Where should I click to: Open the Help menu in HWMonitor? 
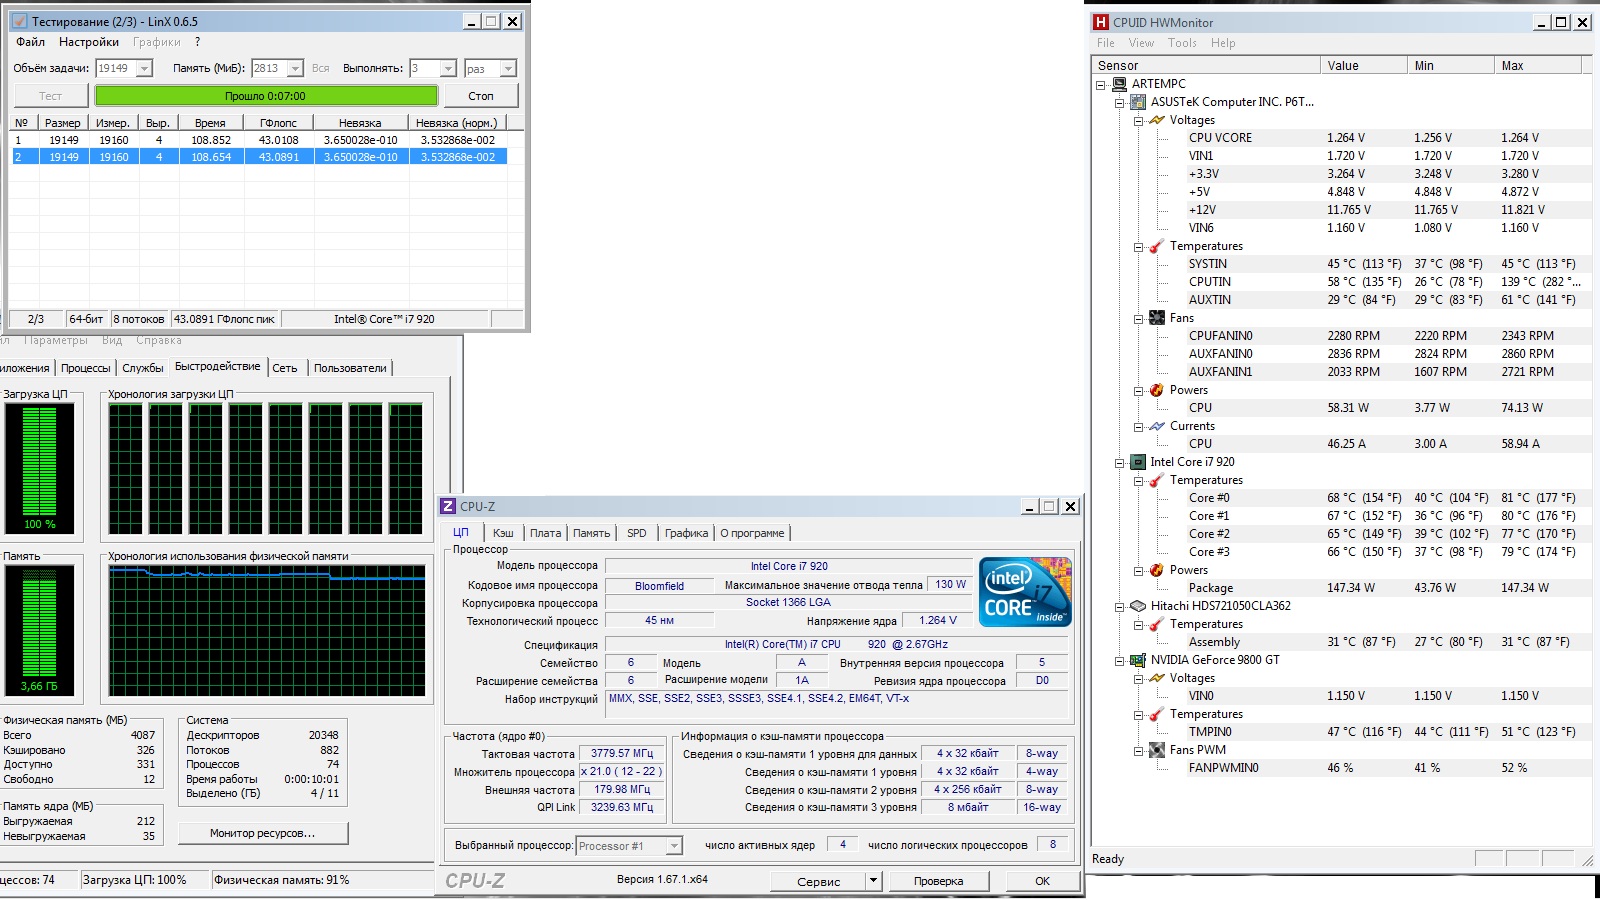tap(1223, 43)
